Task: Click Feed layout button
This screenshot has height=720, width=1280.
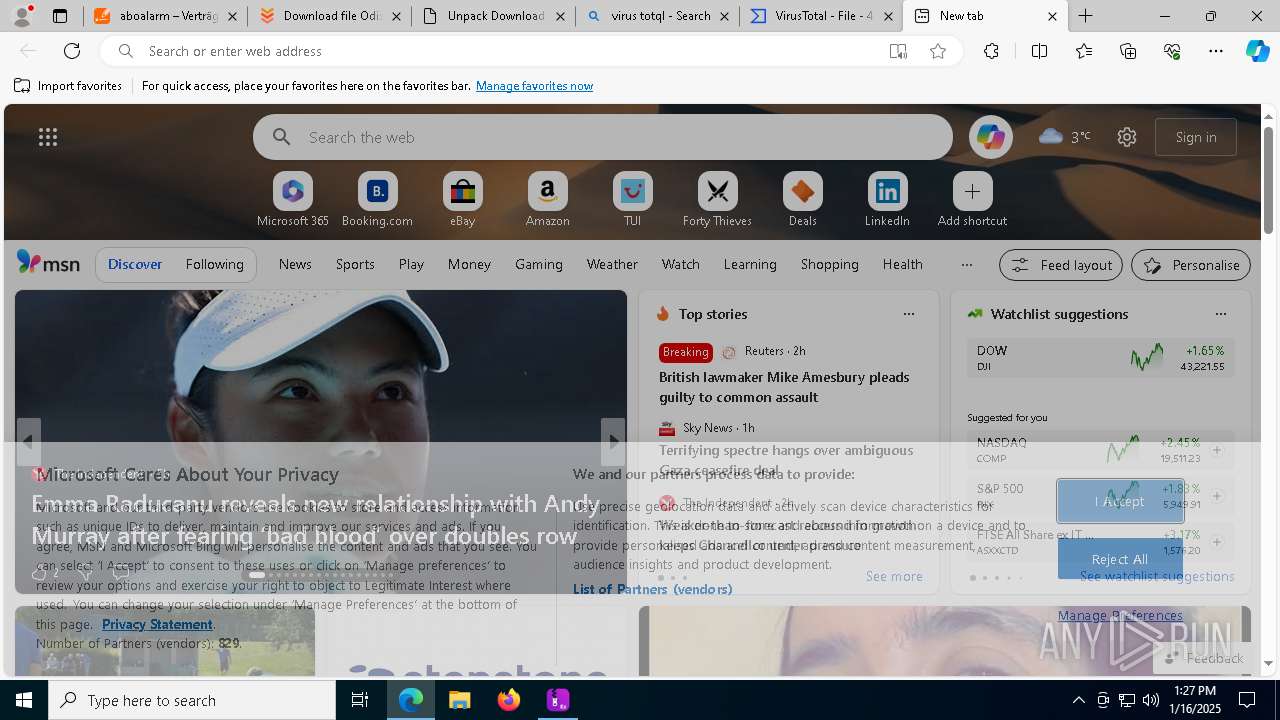Action: [1061, 265]
